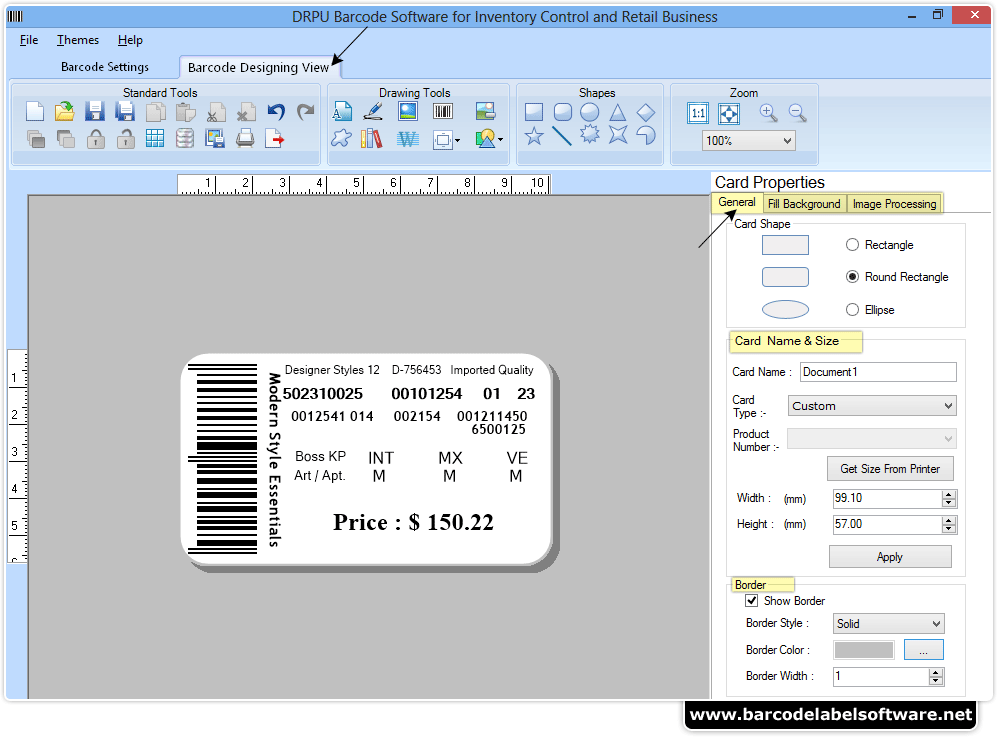Click the Card Name input field
Screen dimensions: 997x737
(878, 372)
